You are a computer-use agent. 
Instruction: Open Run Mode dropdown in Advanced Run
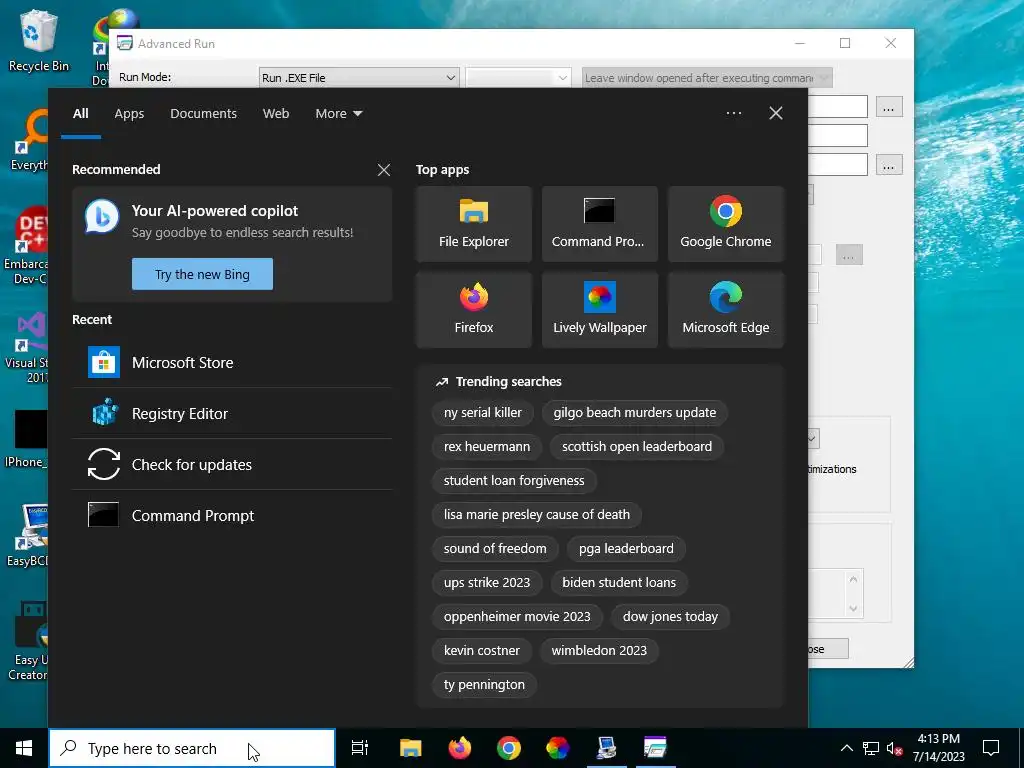coord(359,78)
